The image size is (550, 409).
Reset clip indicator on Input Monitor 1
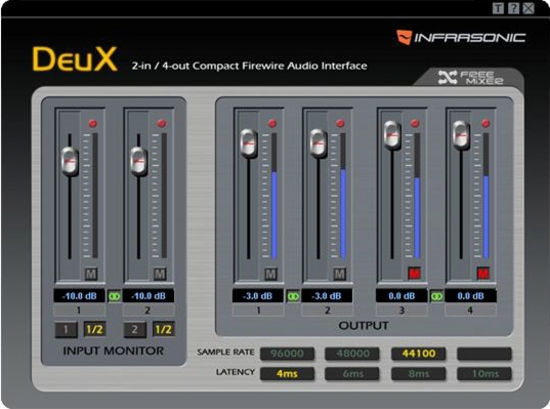[x=93, y=123]
